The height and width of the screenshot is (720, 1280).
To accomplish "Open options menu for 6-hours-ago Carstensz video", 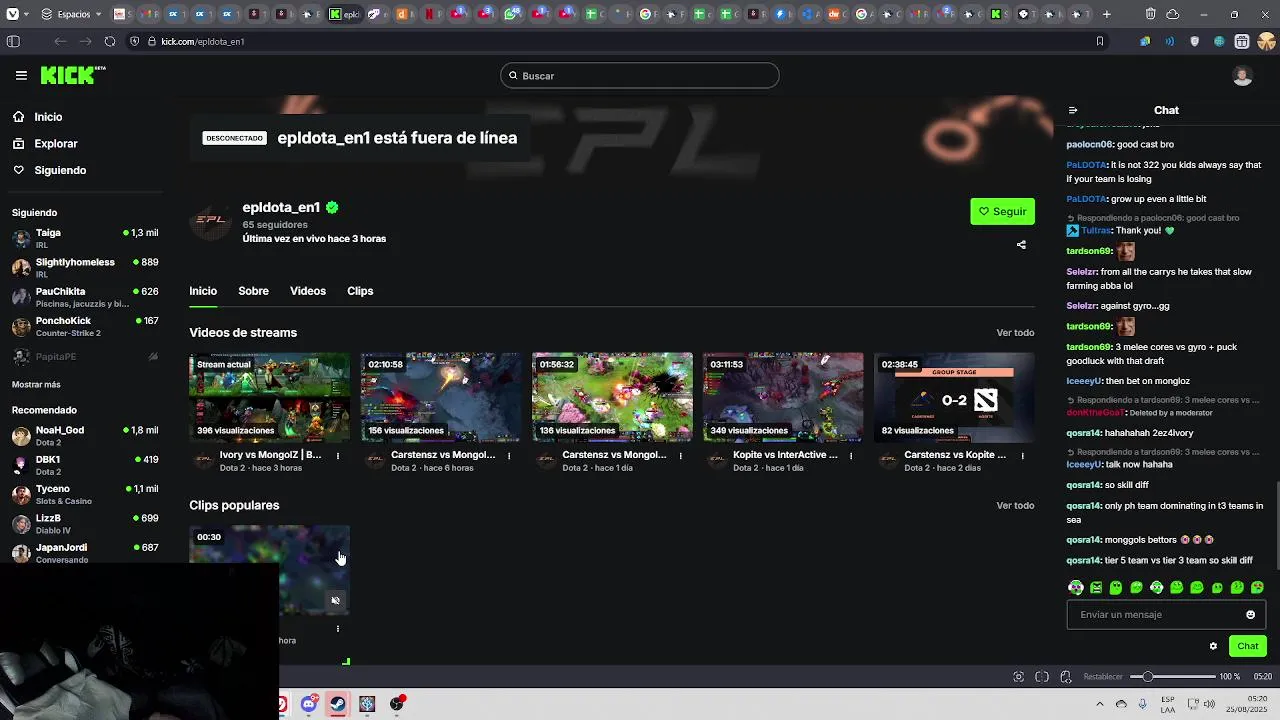I will [509, 456].
